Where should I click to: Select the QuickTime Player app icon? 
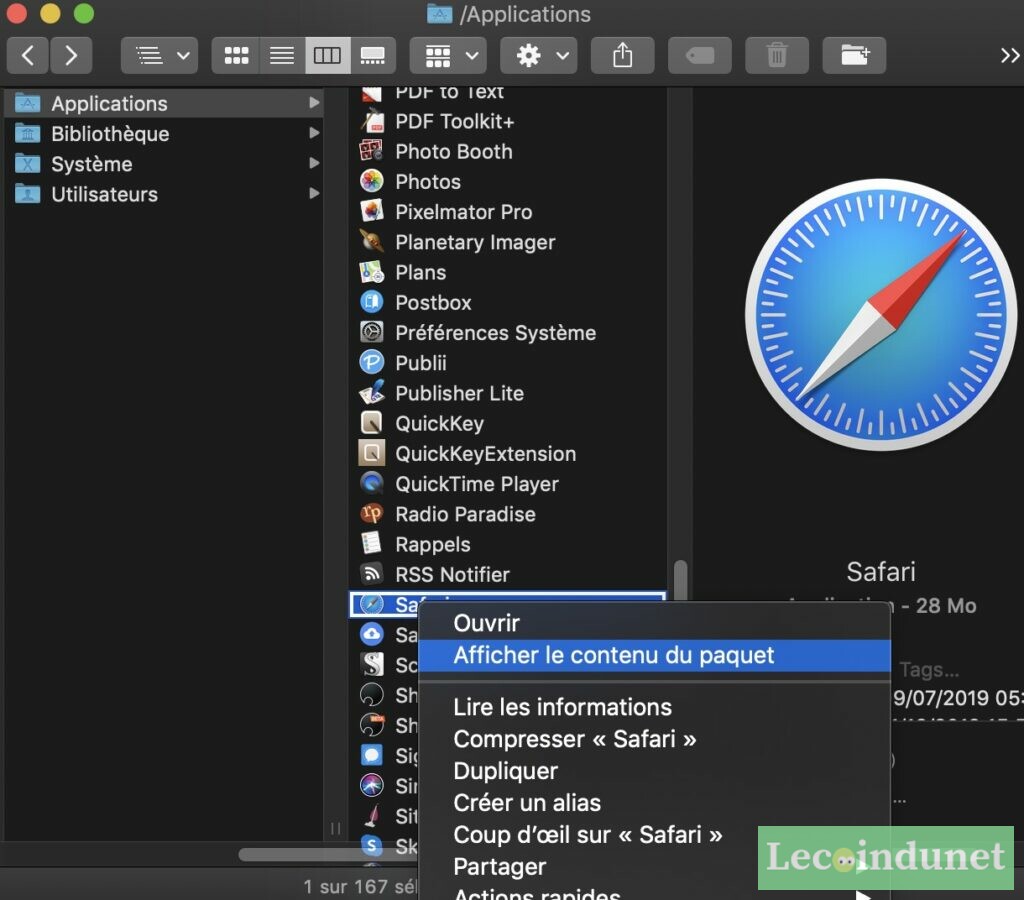coord(372,483)
